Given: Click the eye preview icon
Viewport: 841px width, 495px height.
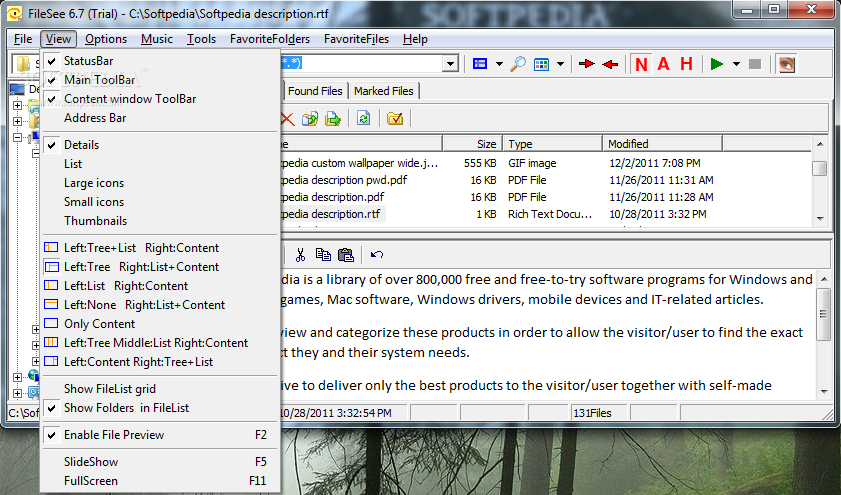Looking at the screenshot, I should (786, 64).
